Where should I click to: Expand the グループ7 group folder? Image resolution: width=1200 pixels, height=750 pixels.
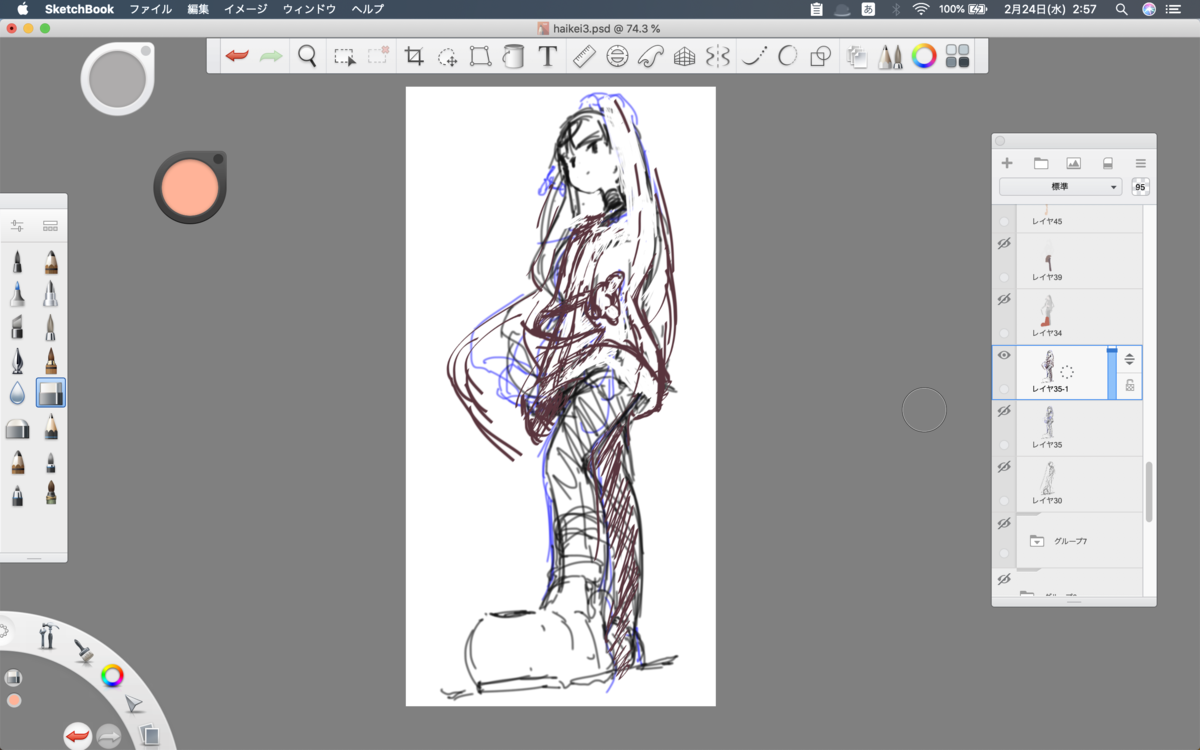click(1037, 541)
